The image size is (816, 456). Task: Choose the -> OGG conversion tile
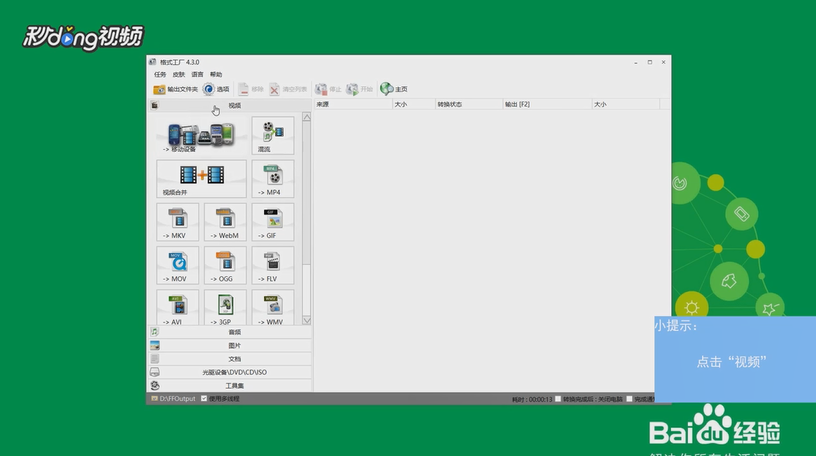tap(225, 265)
